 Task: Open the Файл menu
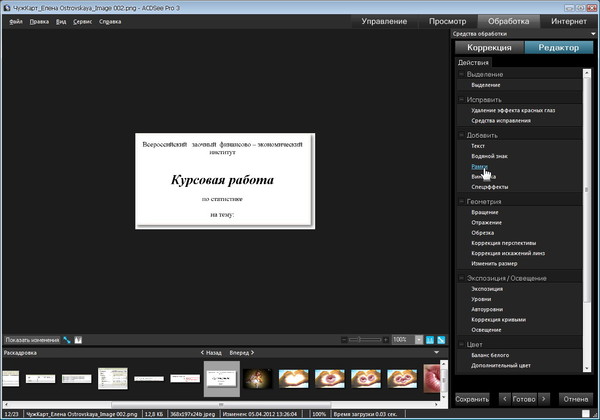click(x=16, y=22)
